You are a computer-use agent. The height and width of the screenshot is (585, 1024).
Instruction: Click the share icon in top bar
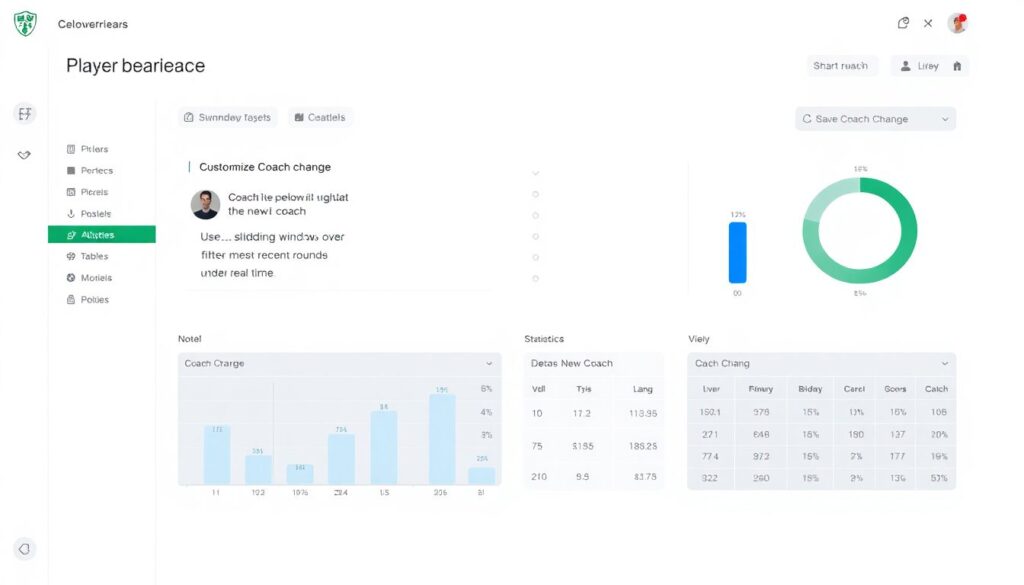pos(903,23)
